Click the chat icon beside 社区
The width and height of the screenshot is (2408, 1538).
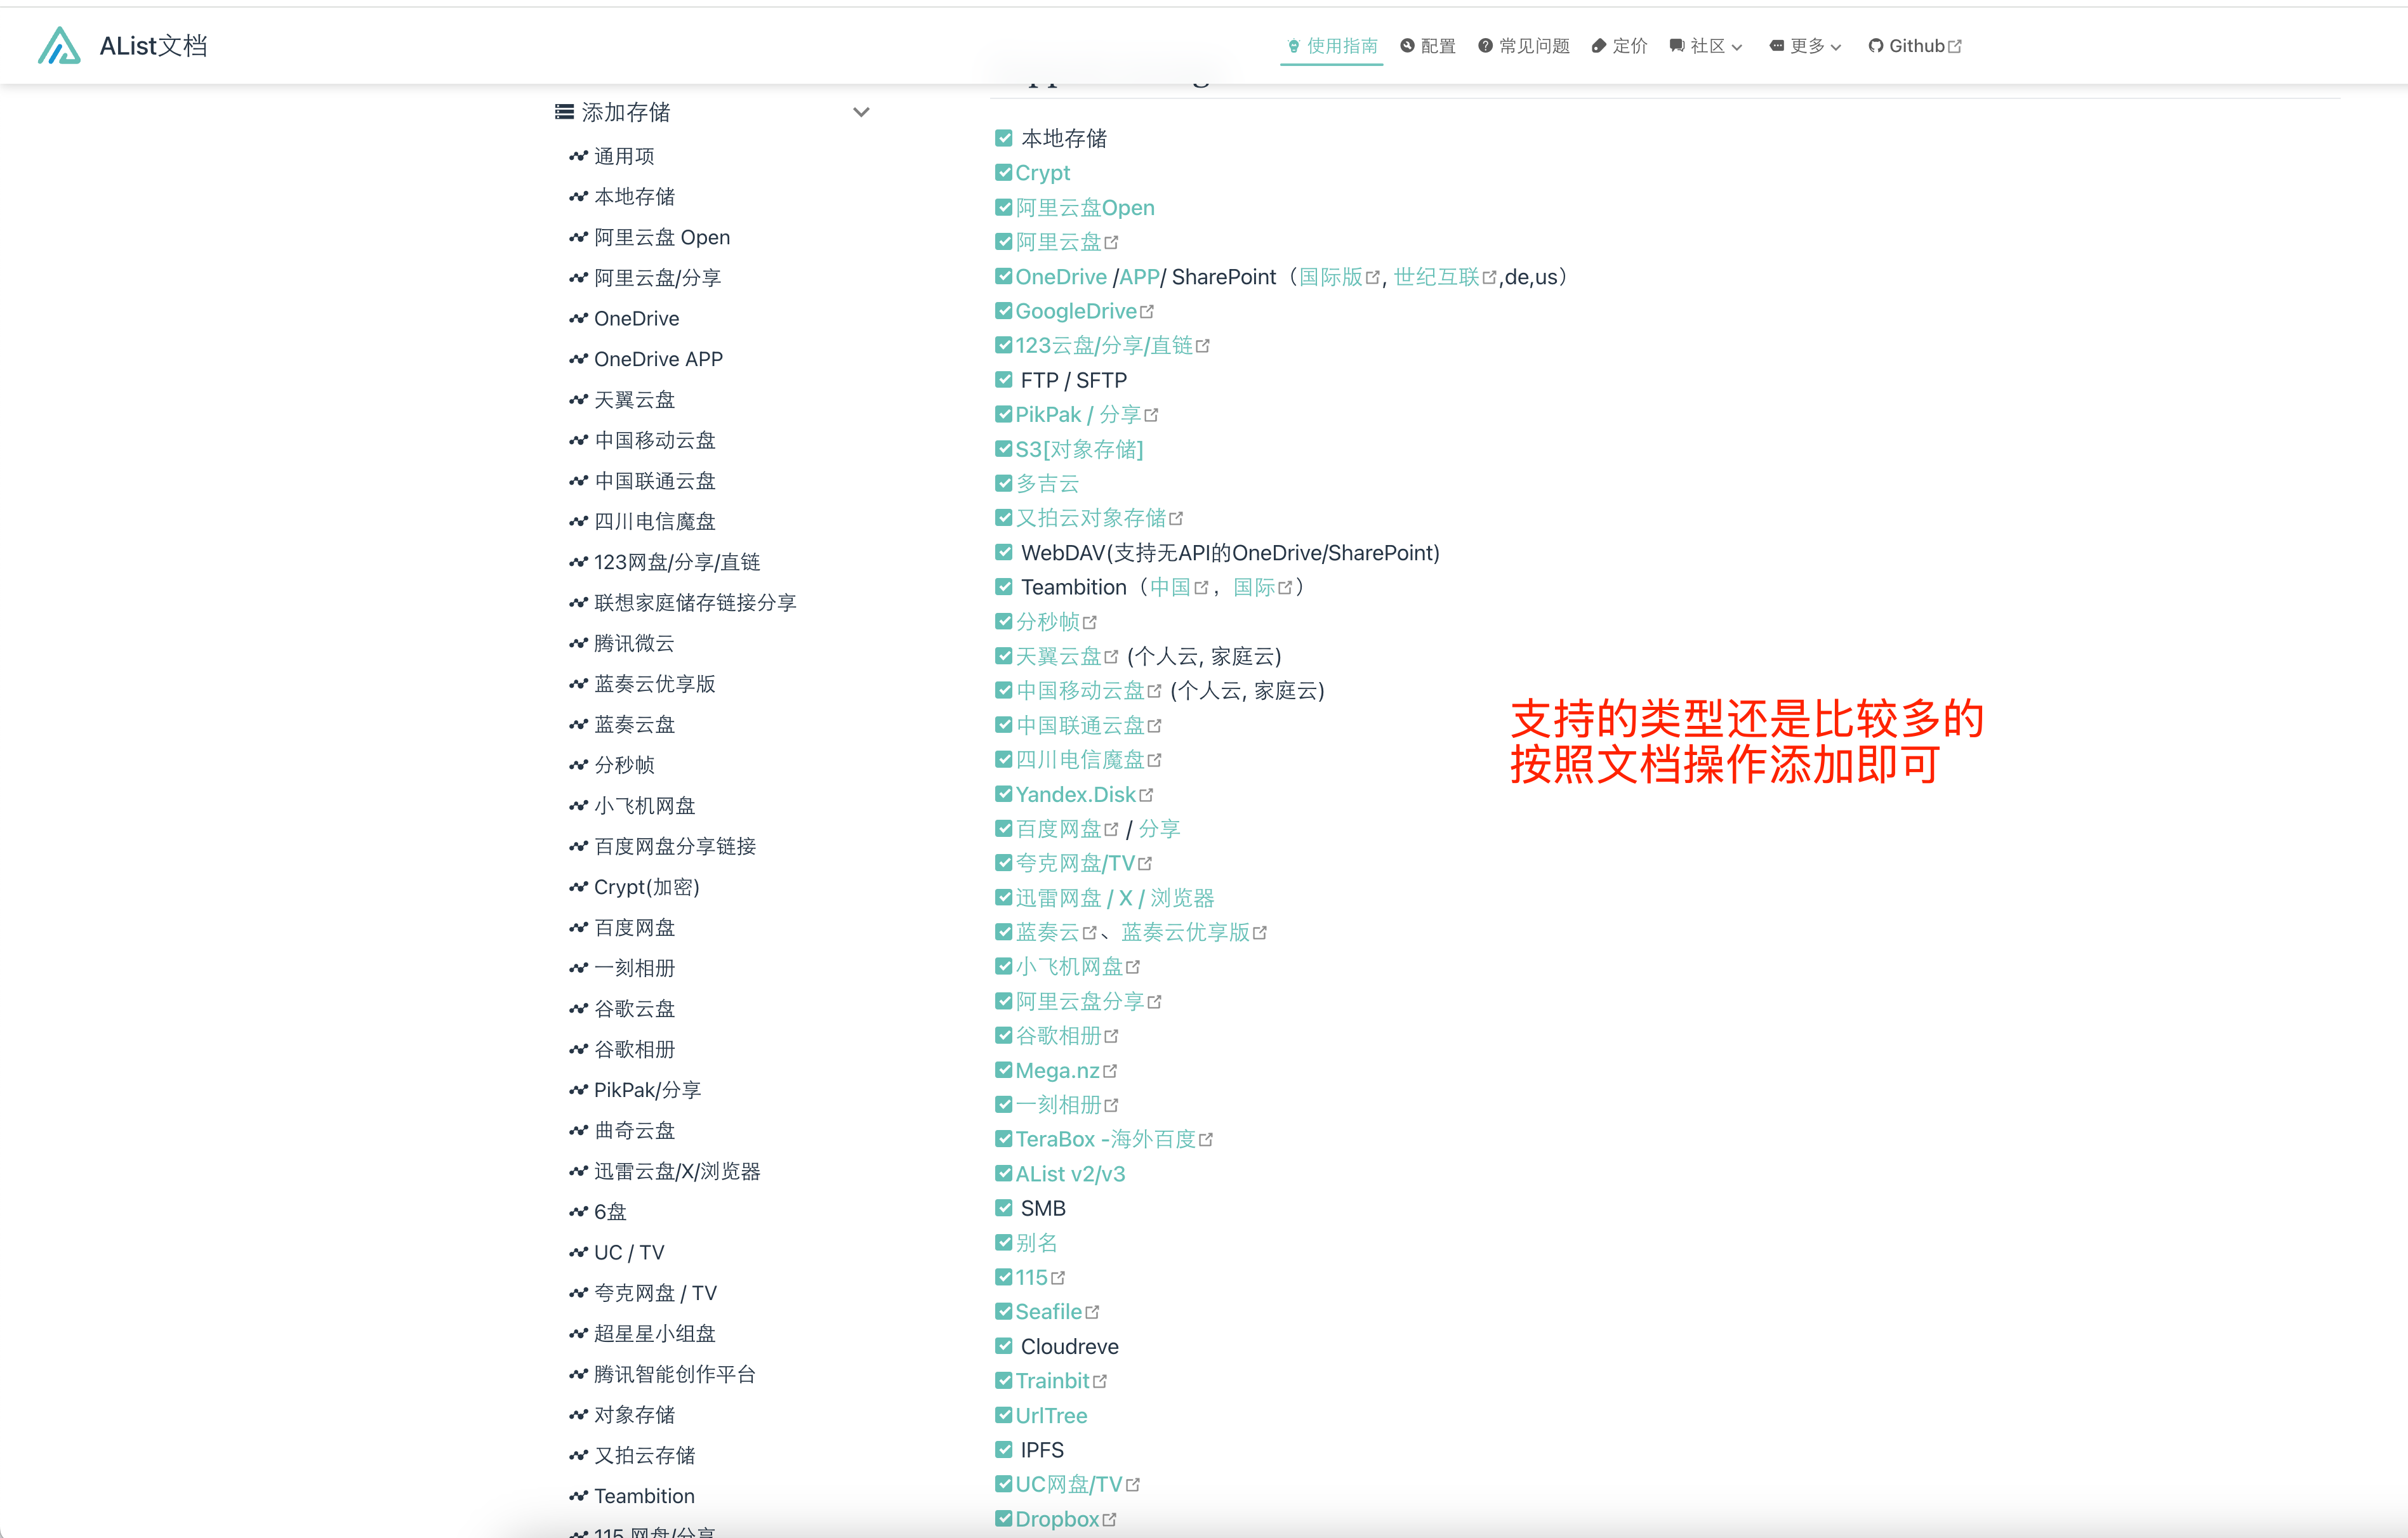pyautogui.click(x=1677, y=46)
